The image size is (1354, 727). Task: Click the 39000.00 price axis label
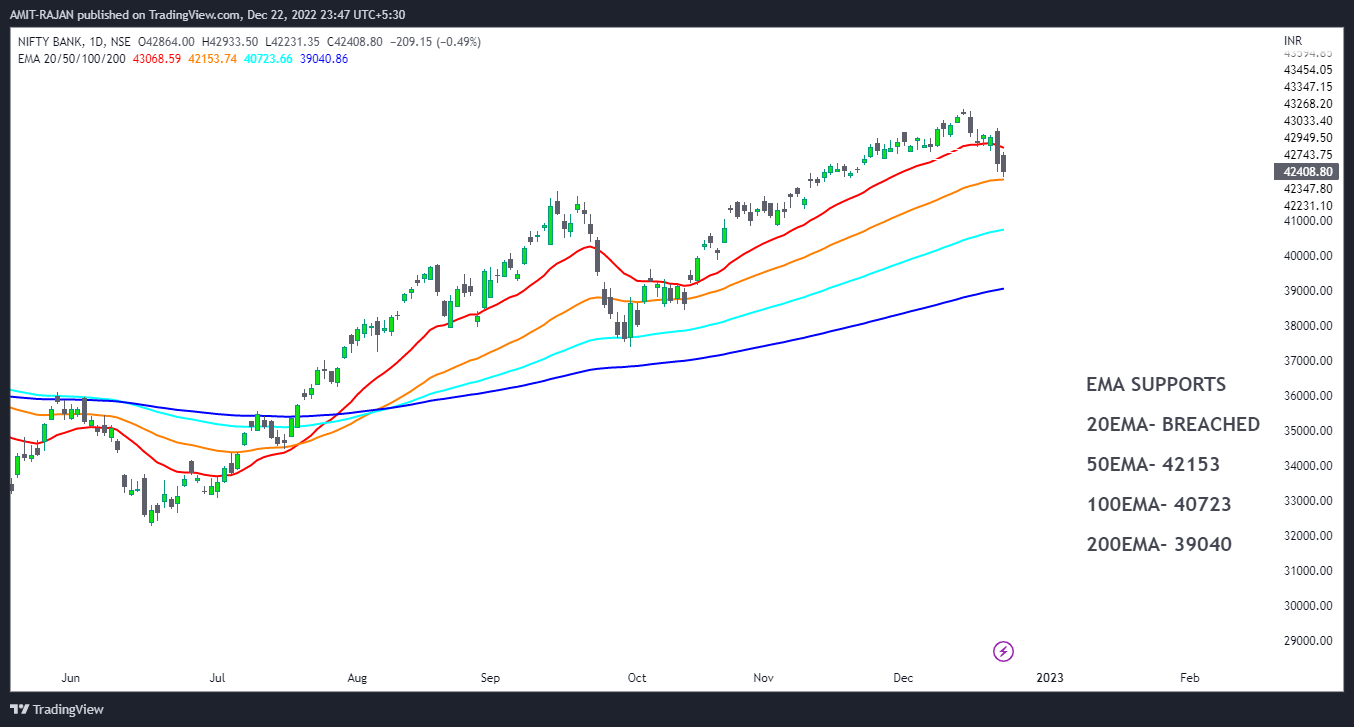click(x=1308, y=291)
